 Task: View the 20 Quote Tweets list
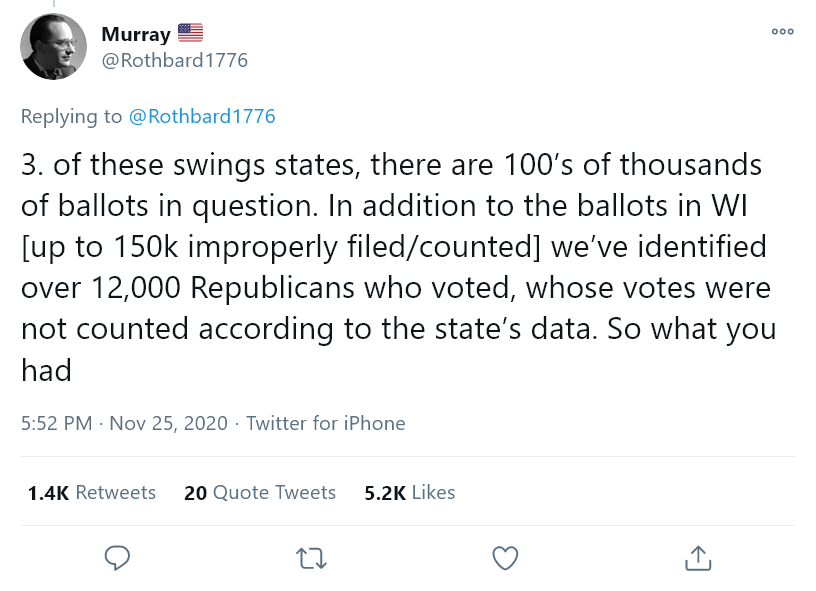pyautogui.click(x=260, y=492)
